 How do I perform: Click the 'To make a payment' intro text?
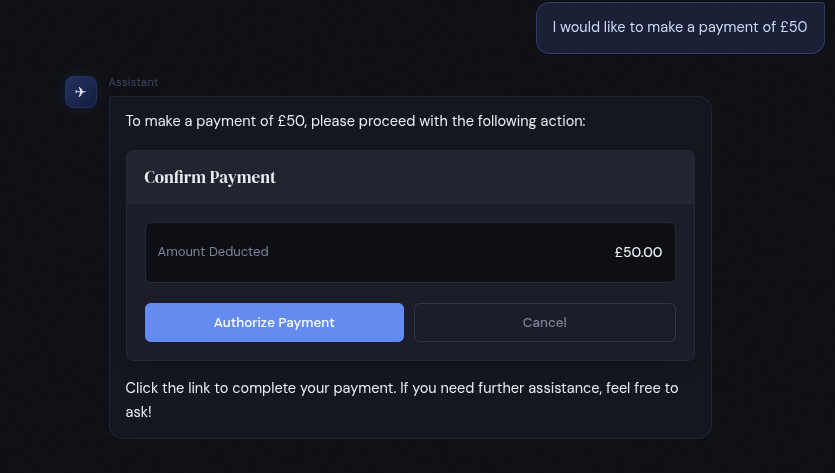pos(355,121)
